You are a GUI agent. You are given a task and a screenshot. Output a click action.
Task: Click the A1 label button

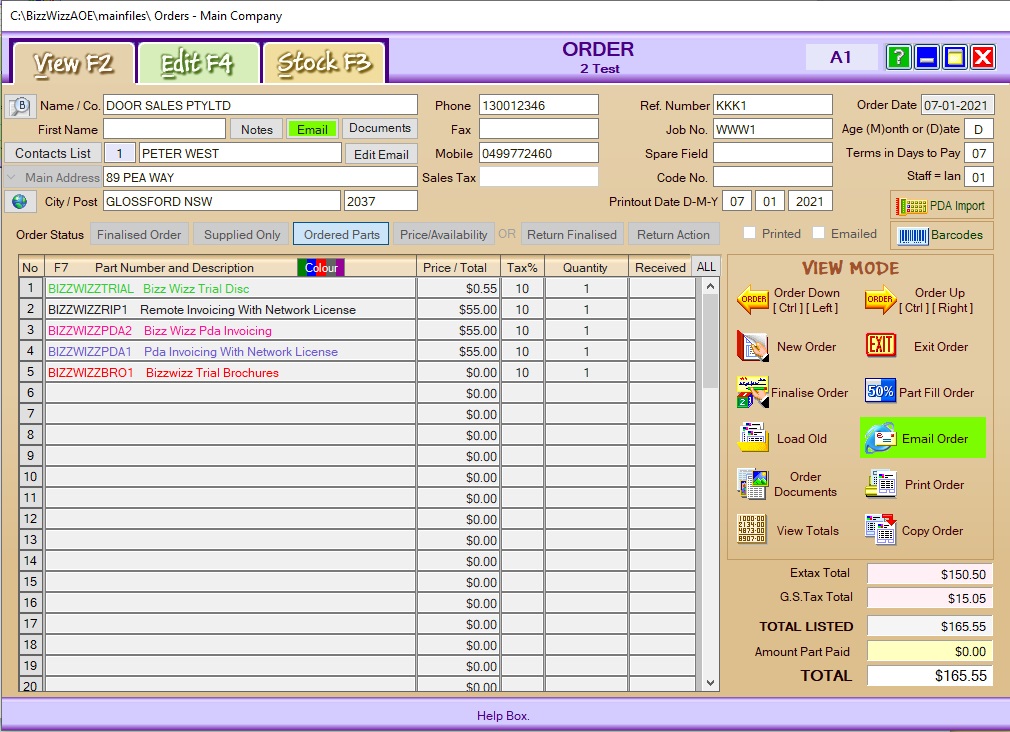click(840, 57)
